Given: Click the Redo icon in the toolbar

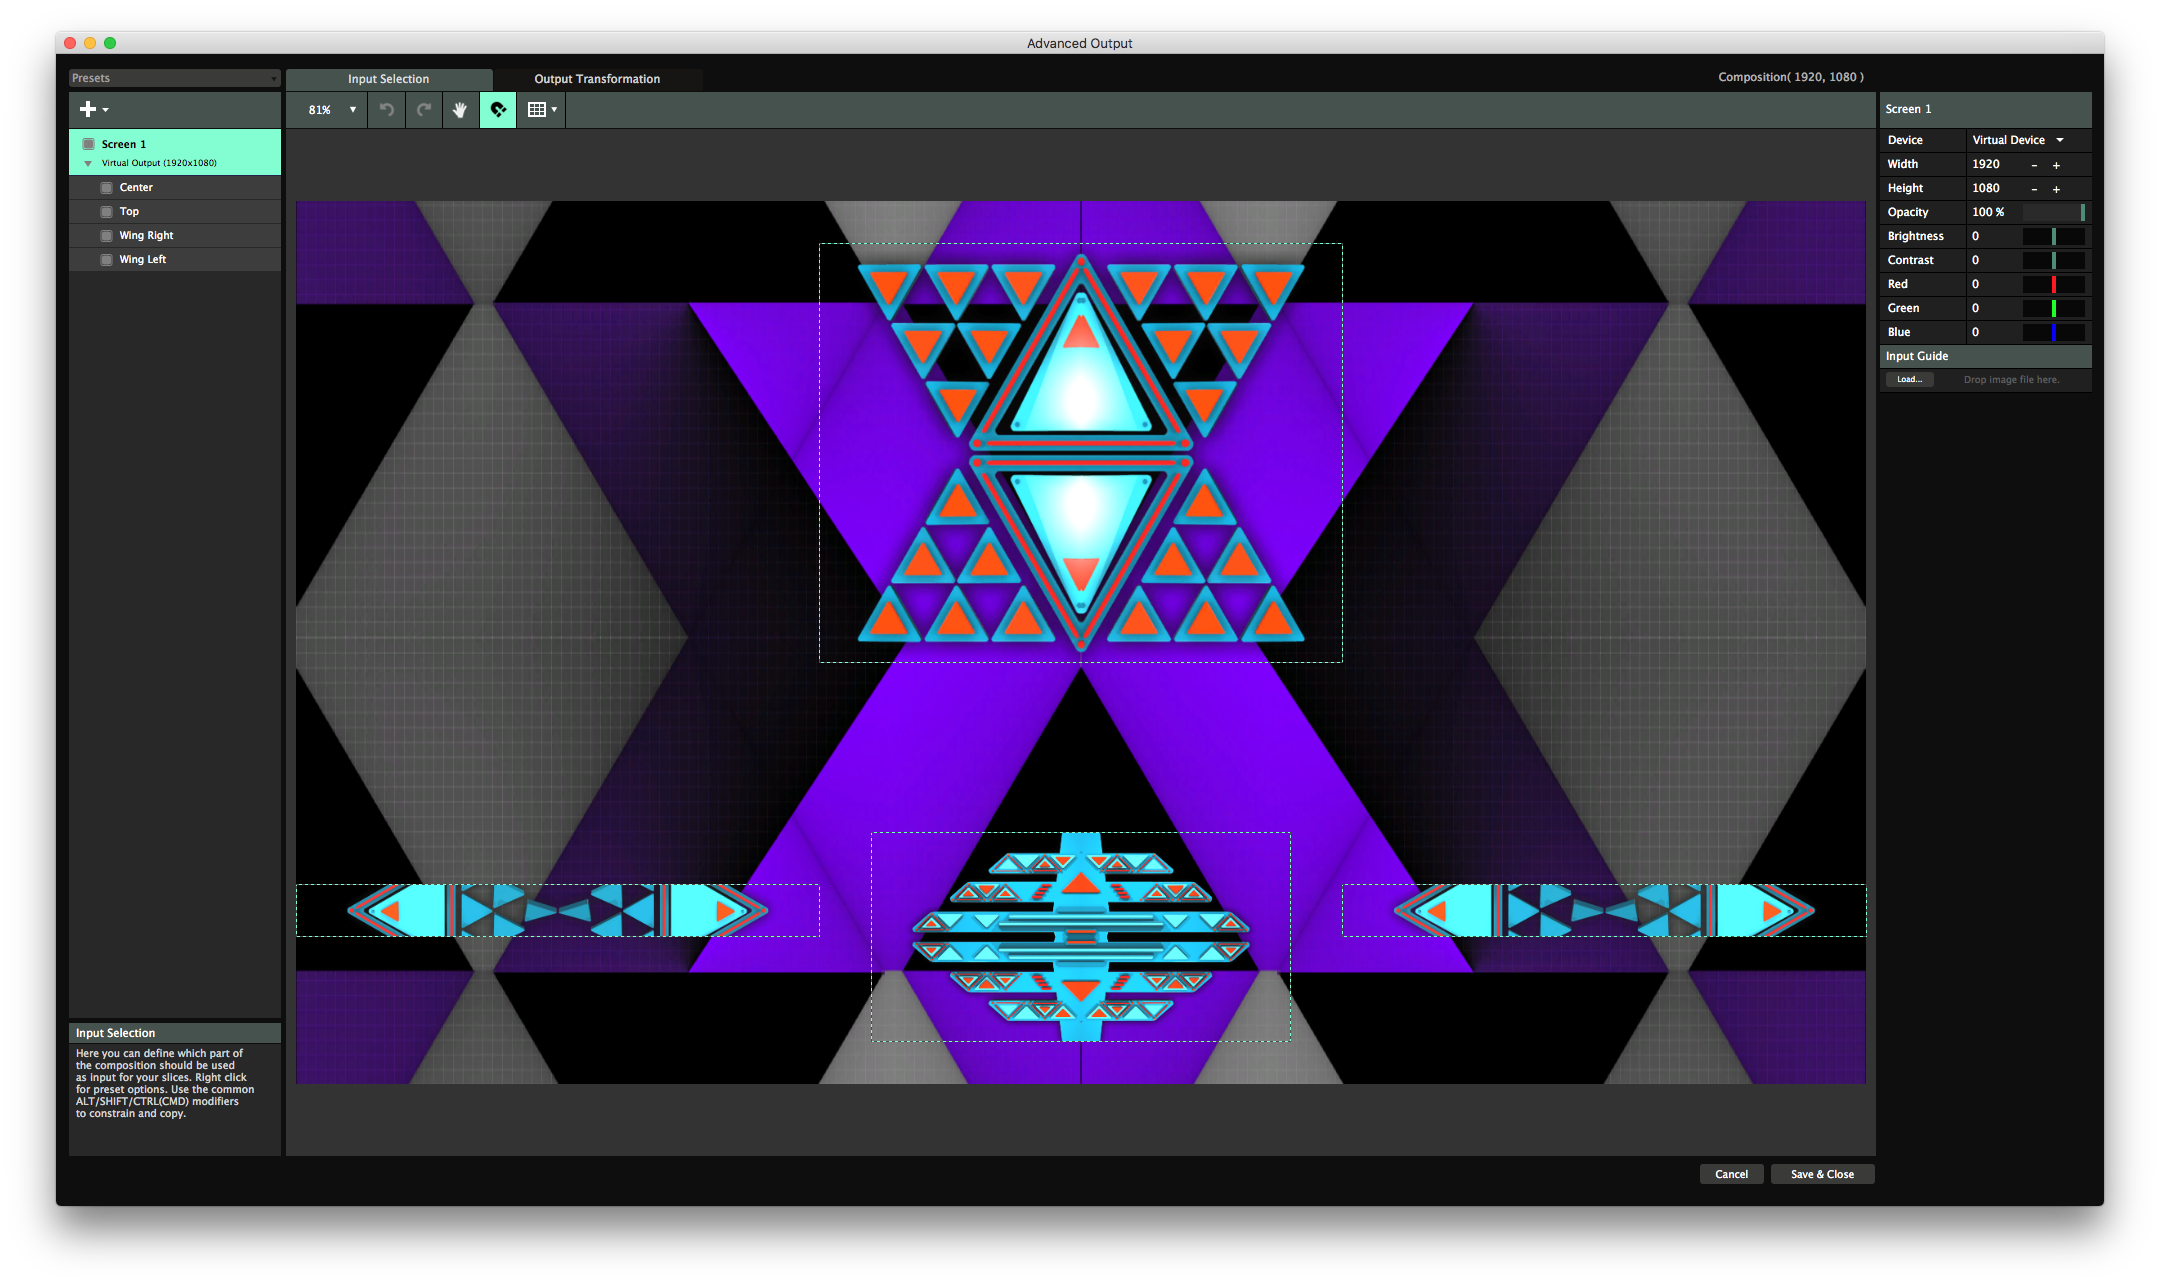Looking at the screenshot, I should (423, 110).
